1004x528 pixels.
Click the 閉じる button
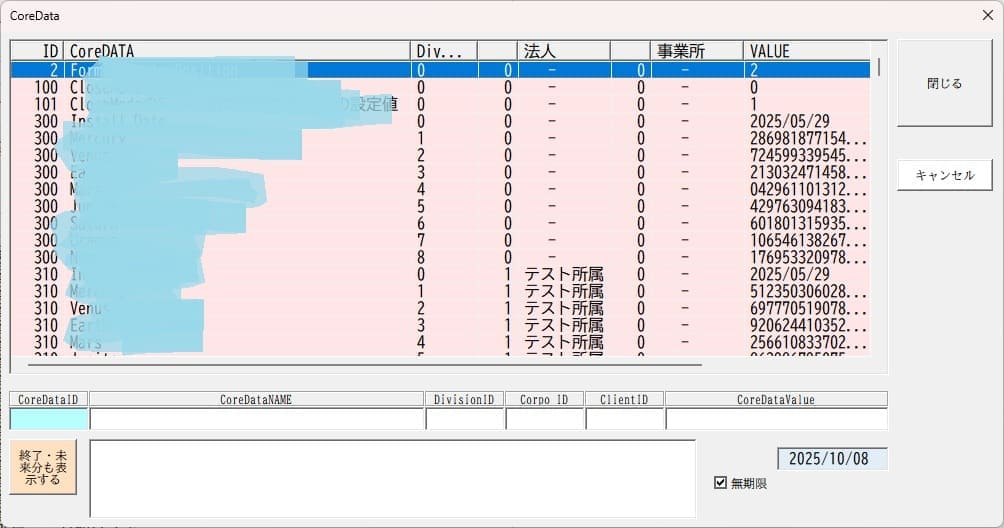pyautogui.click(x=944, y=84)
